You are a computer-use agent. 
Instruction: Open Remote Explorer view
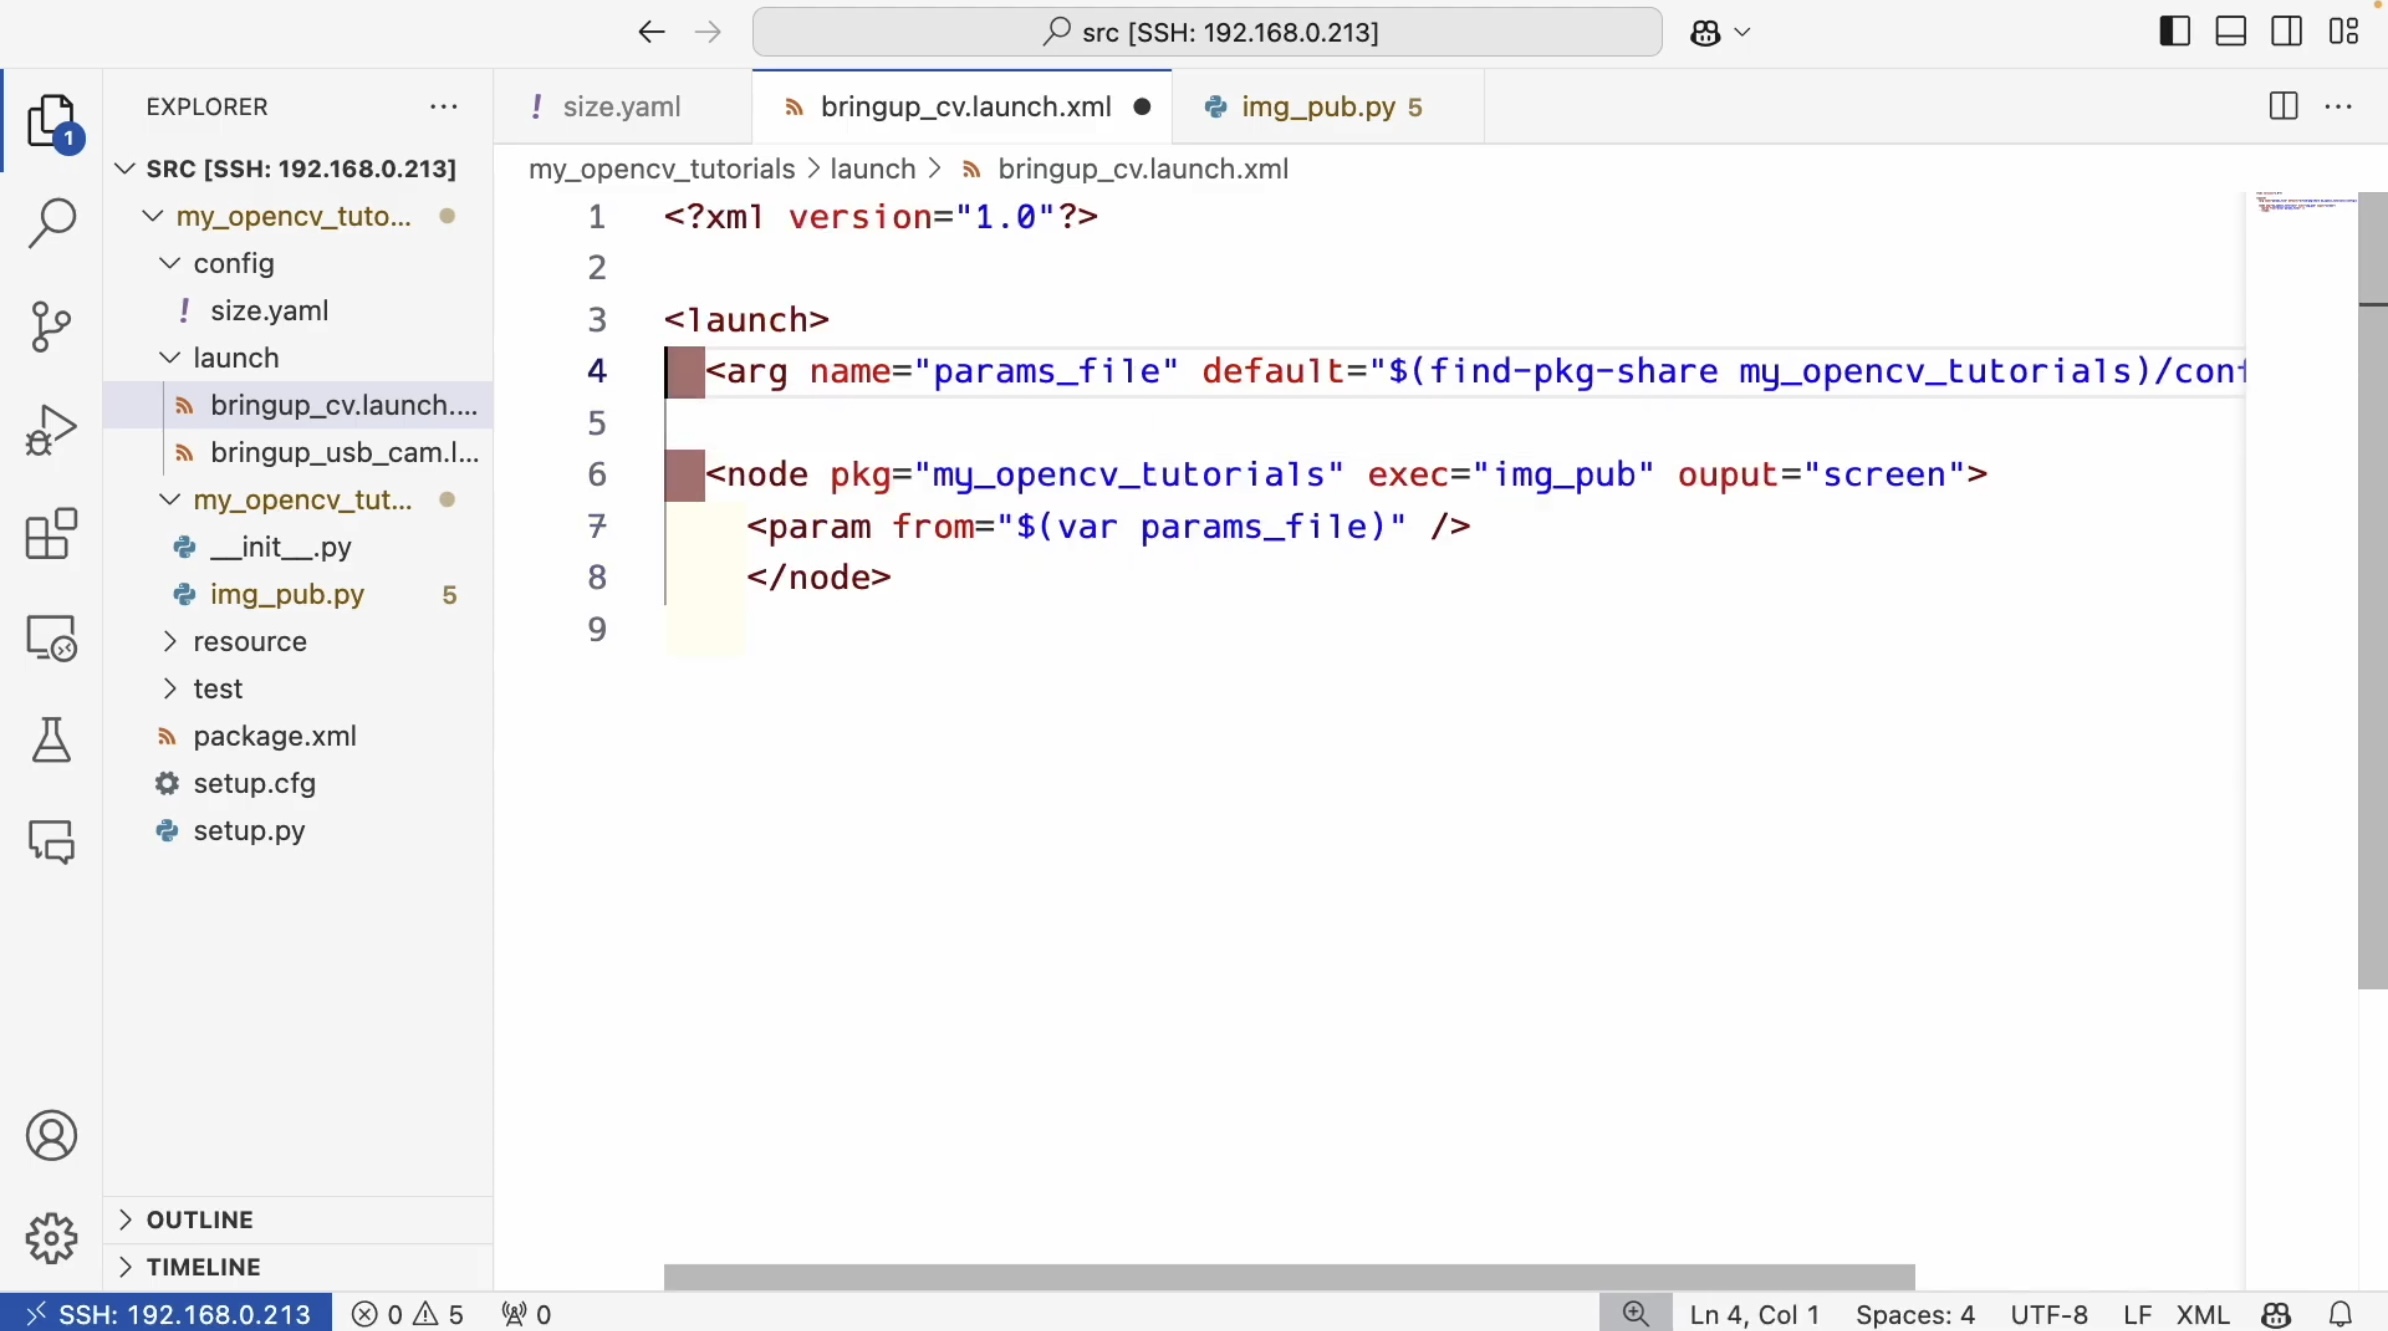point(51,638)
